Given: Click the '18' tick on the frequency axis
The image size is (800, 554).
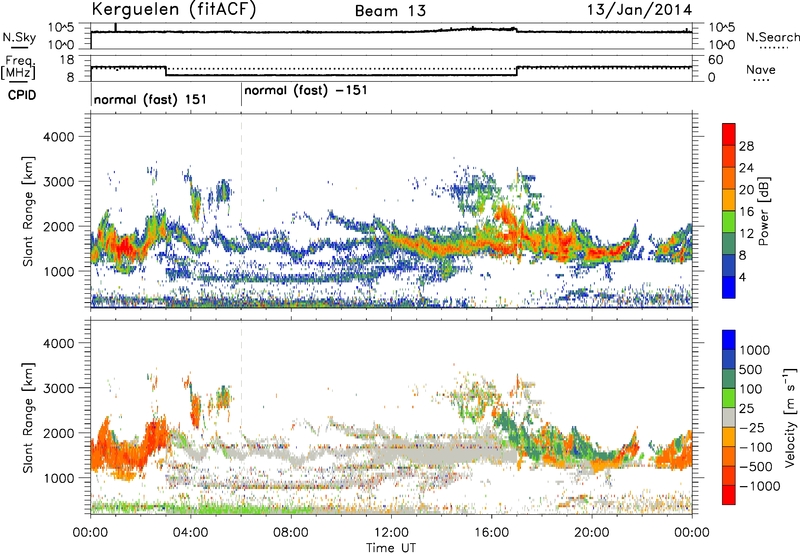Looking at the screenshot, I should (66, 60).
